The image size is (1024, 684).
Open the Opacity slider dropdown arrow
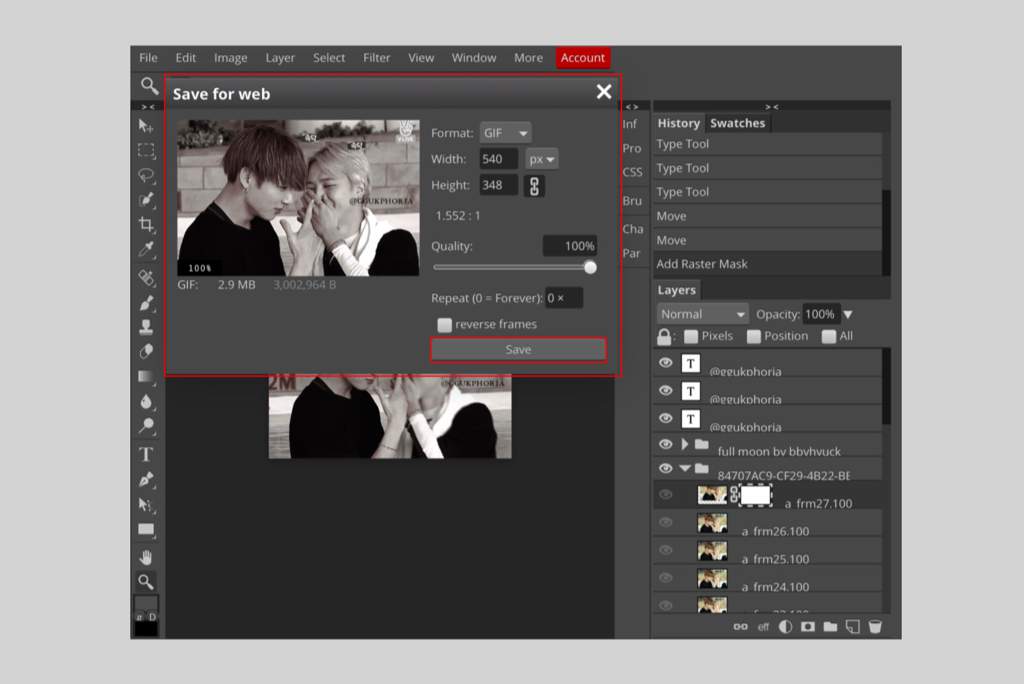848,314
